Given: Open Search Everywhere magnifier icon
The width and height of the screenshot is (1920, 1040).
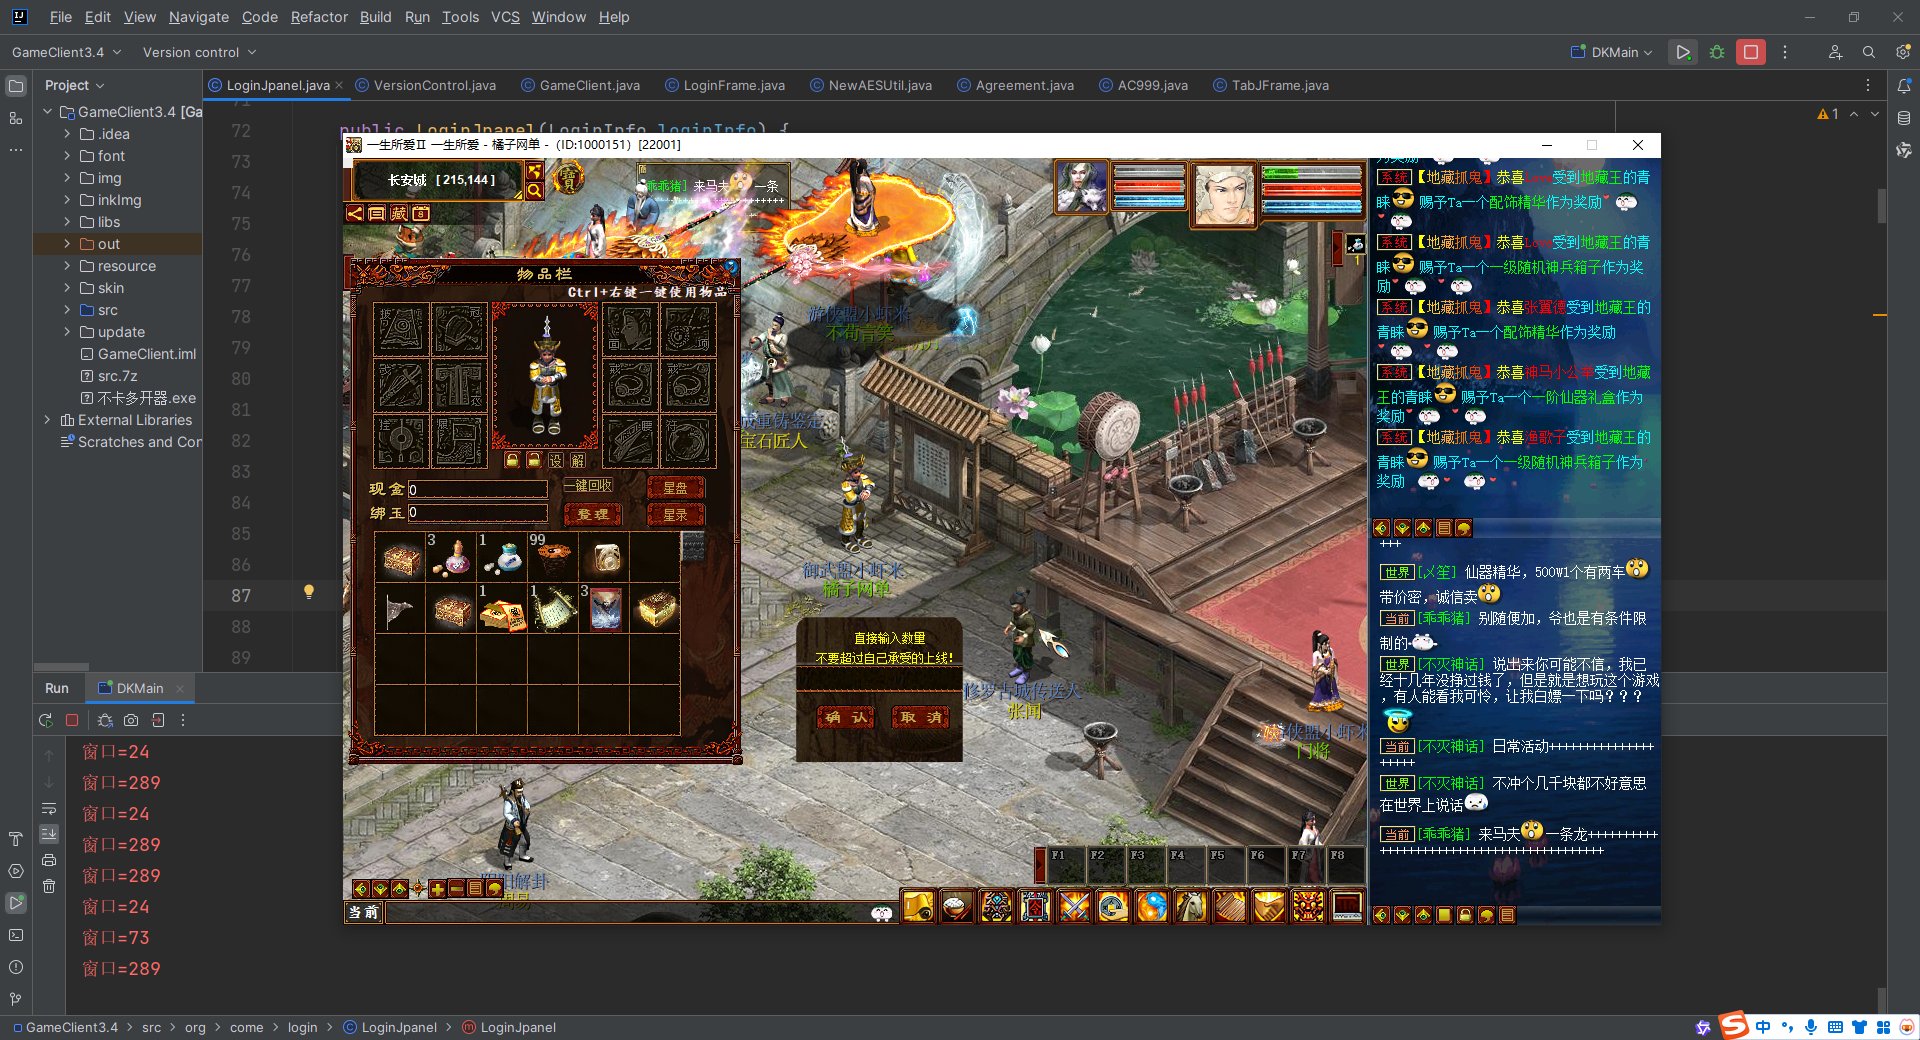Looking at the screenshot, I should [x=1868, y=52].
